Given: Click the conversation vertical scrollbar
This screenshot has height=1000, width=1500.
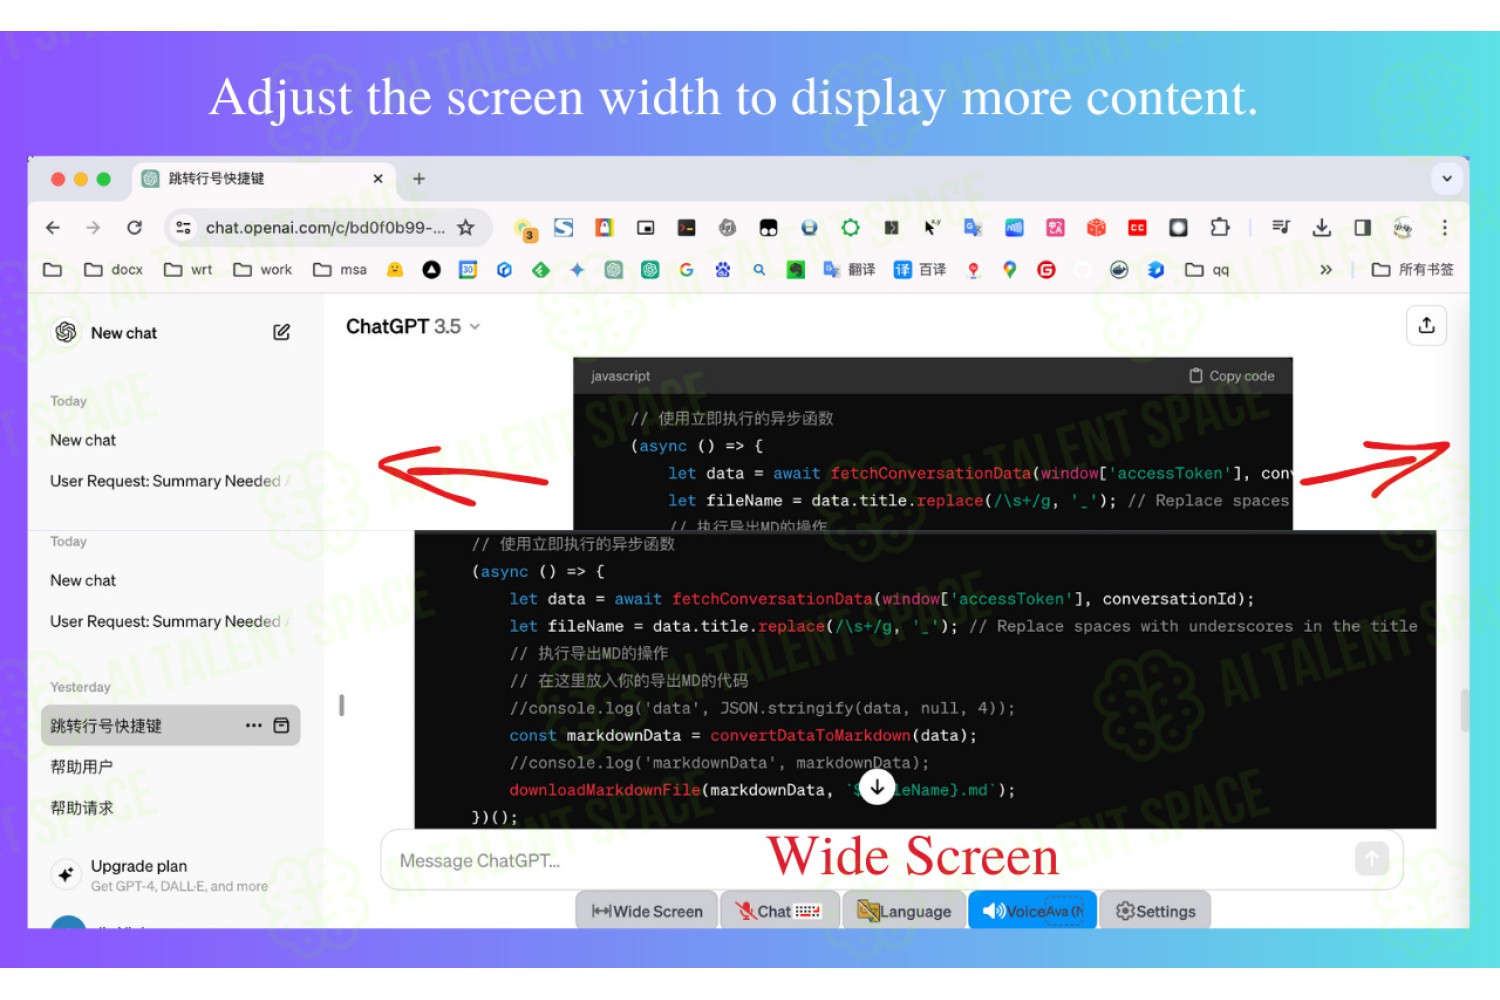Looking at the screenshot, I should 1464,710.
